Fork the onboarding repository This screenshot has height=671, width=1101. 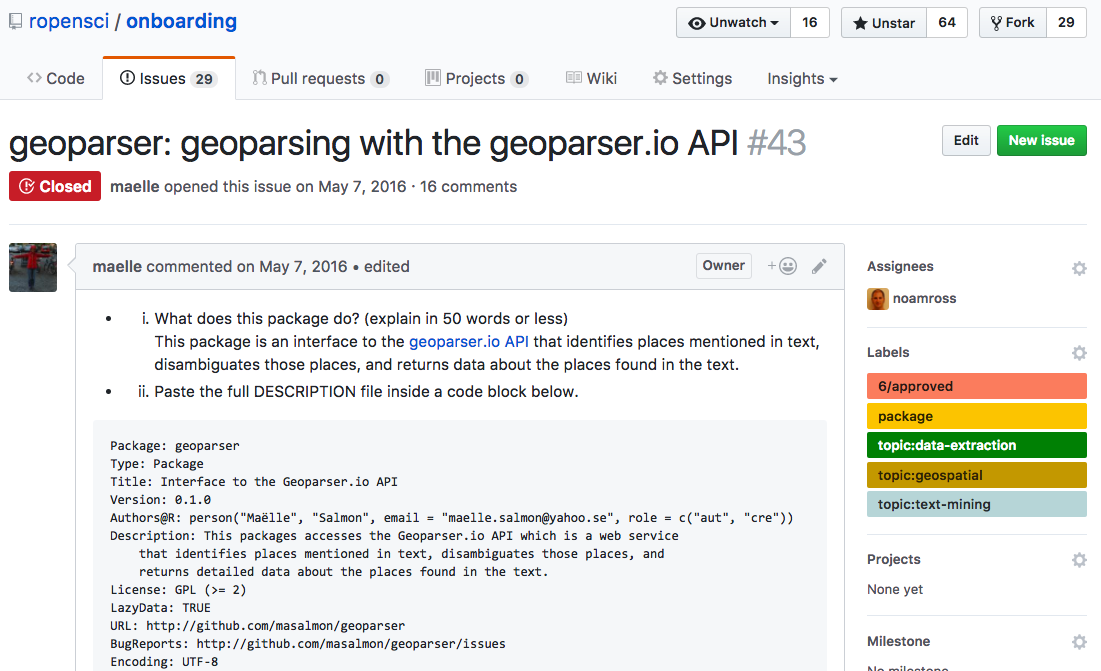[x=1013, y=22]
